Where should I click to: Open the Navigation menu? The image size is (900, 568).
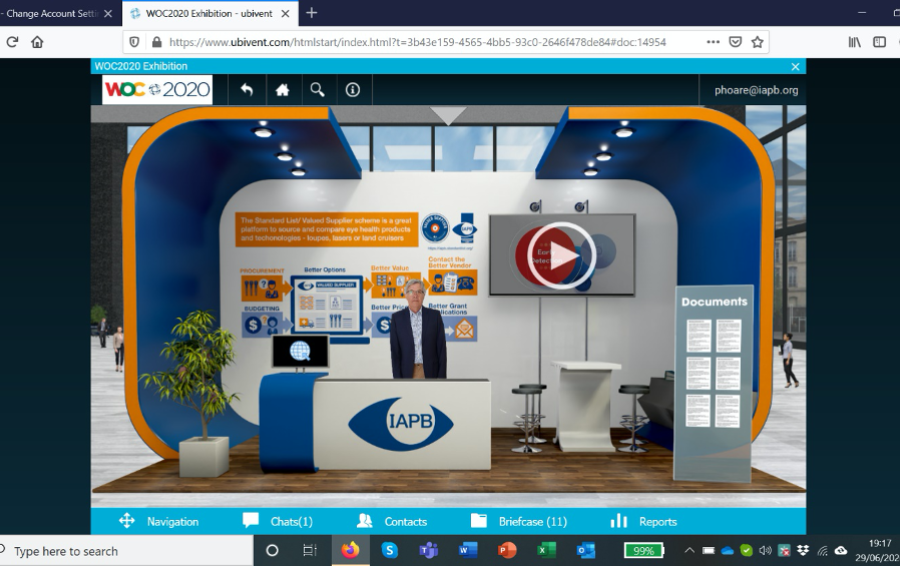(x=158, y=522)
